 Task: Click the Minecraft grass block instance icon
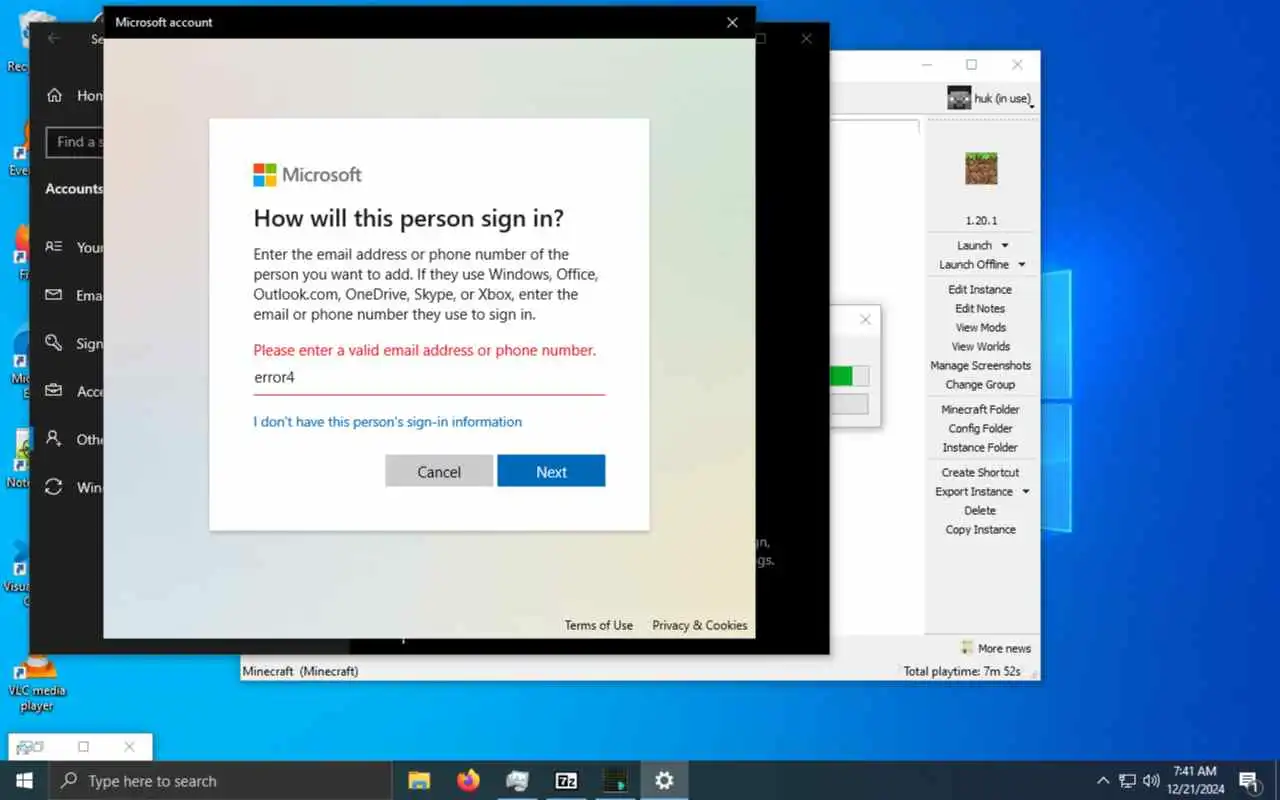(981, 169)
